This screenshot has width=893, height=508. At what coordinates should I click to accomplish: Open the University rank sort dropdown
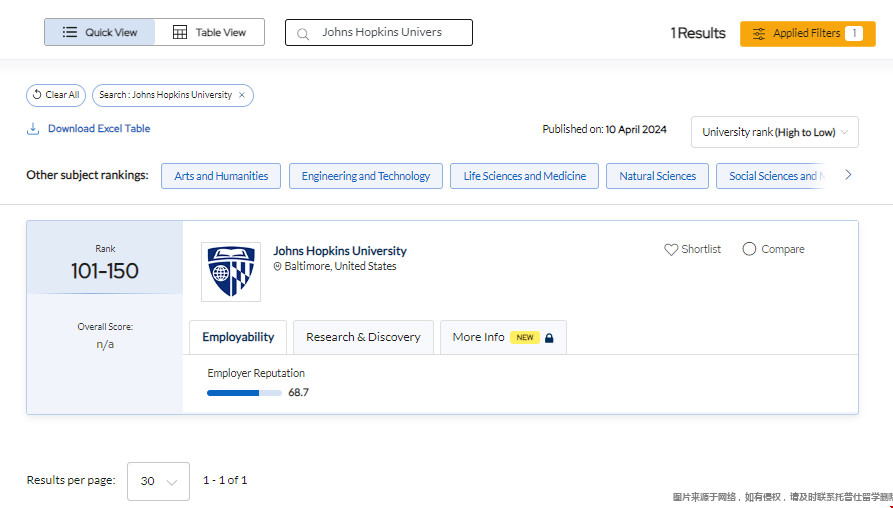(x=775, y=132)
